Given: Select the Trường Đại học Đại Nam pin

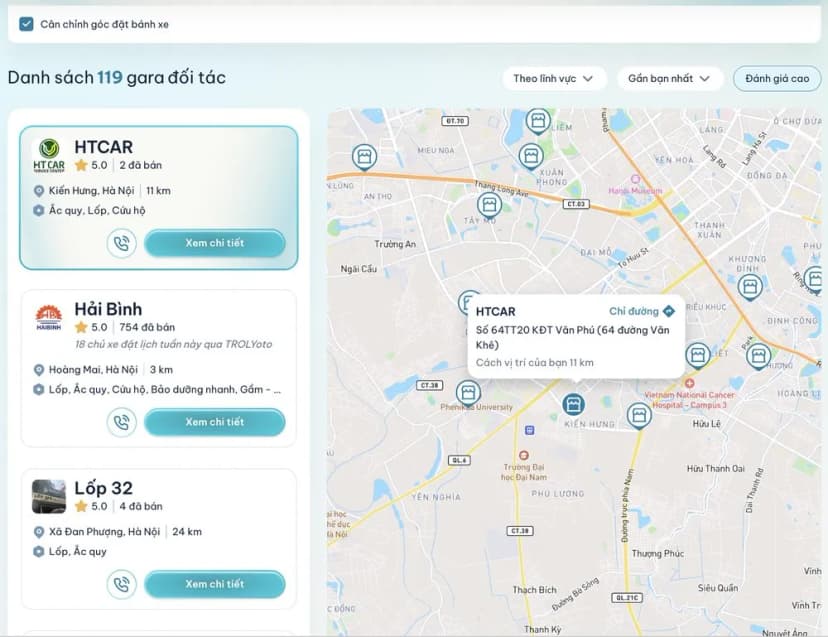Looking at the screenshot, I should 523,455.
